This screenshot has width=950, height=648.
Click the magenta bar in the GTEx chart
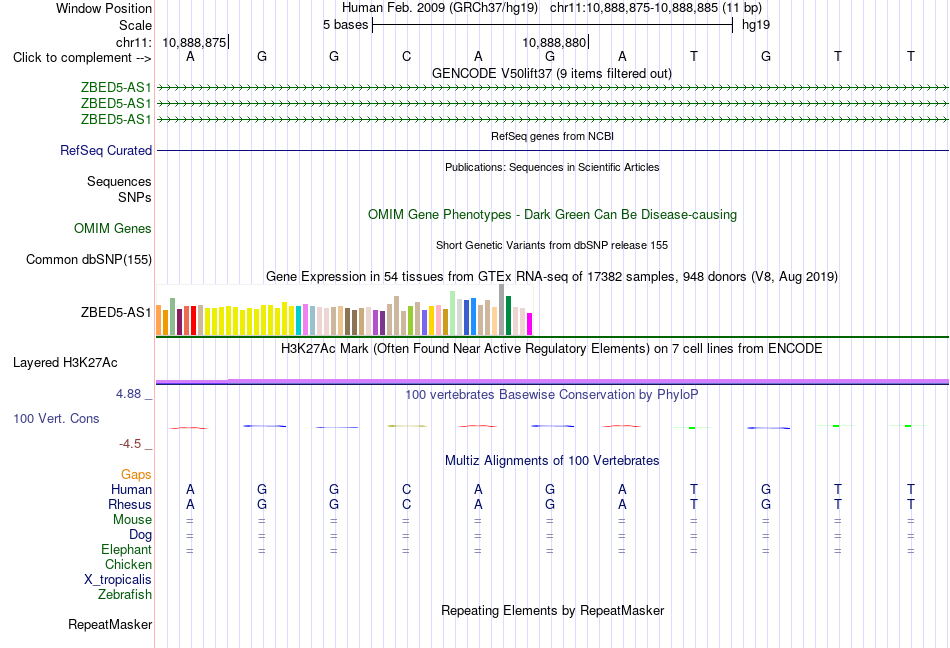530,324
